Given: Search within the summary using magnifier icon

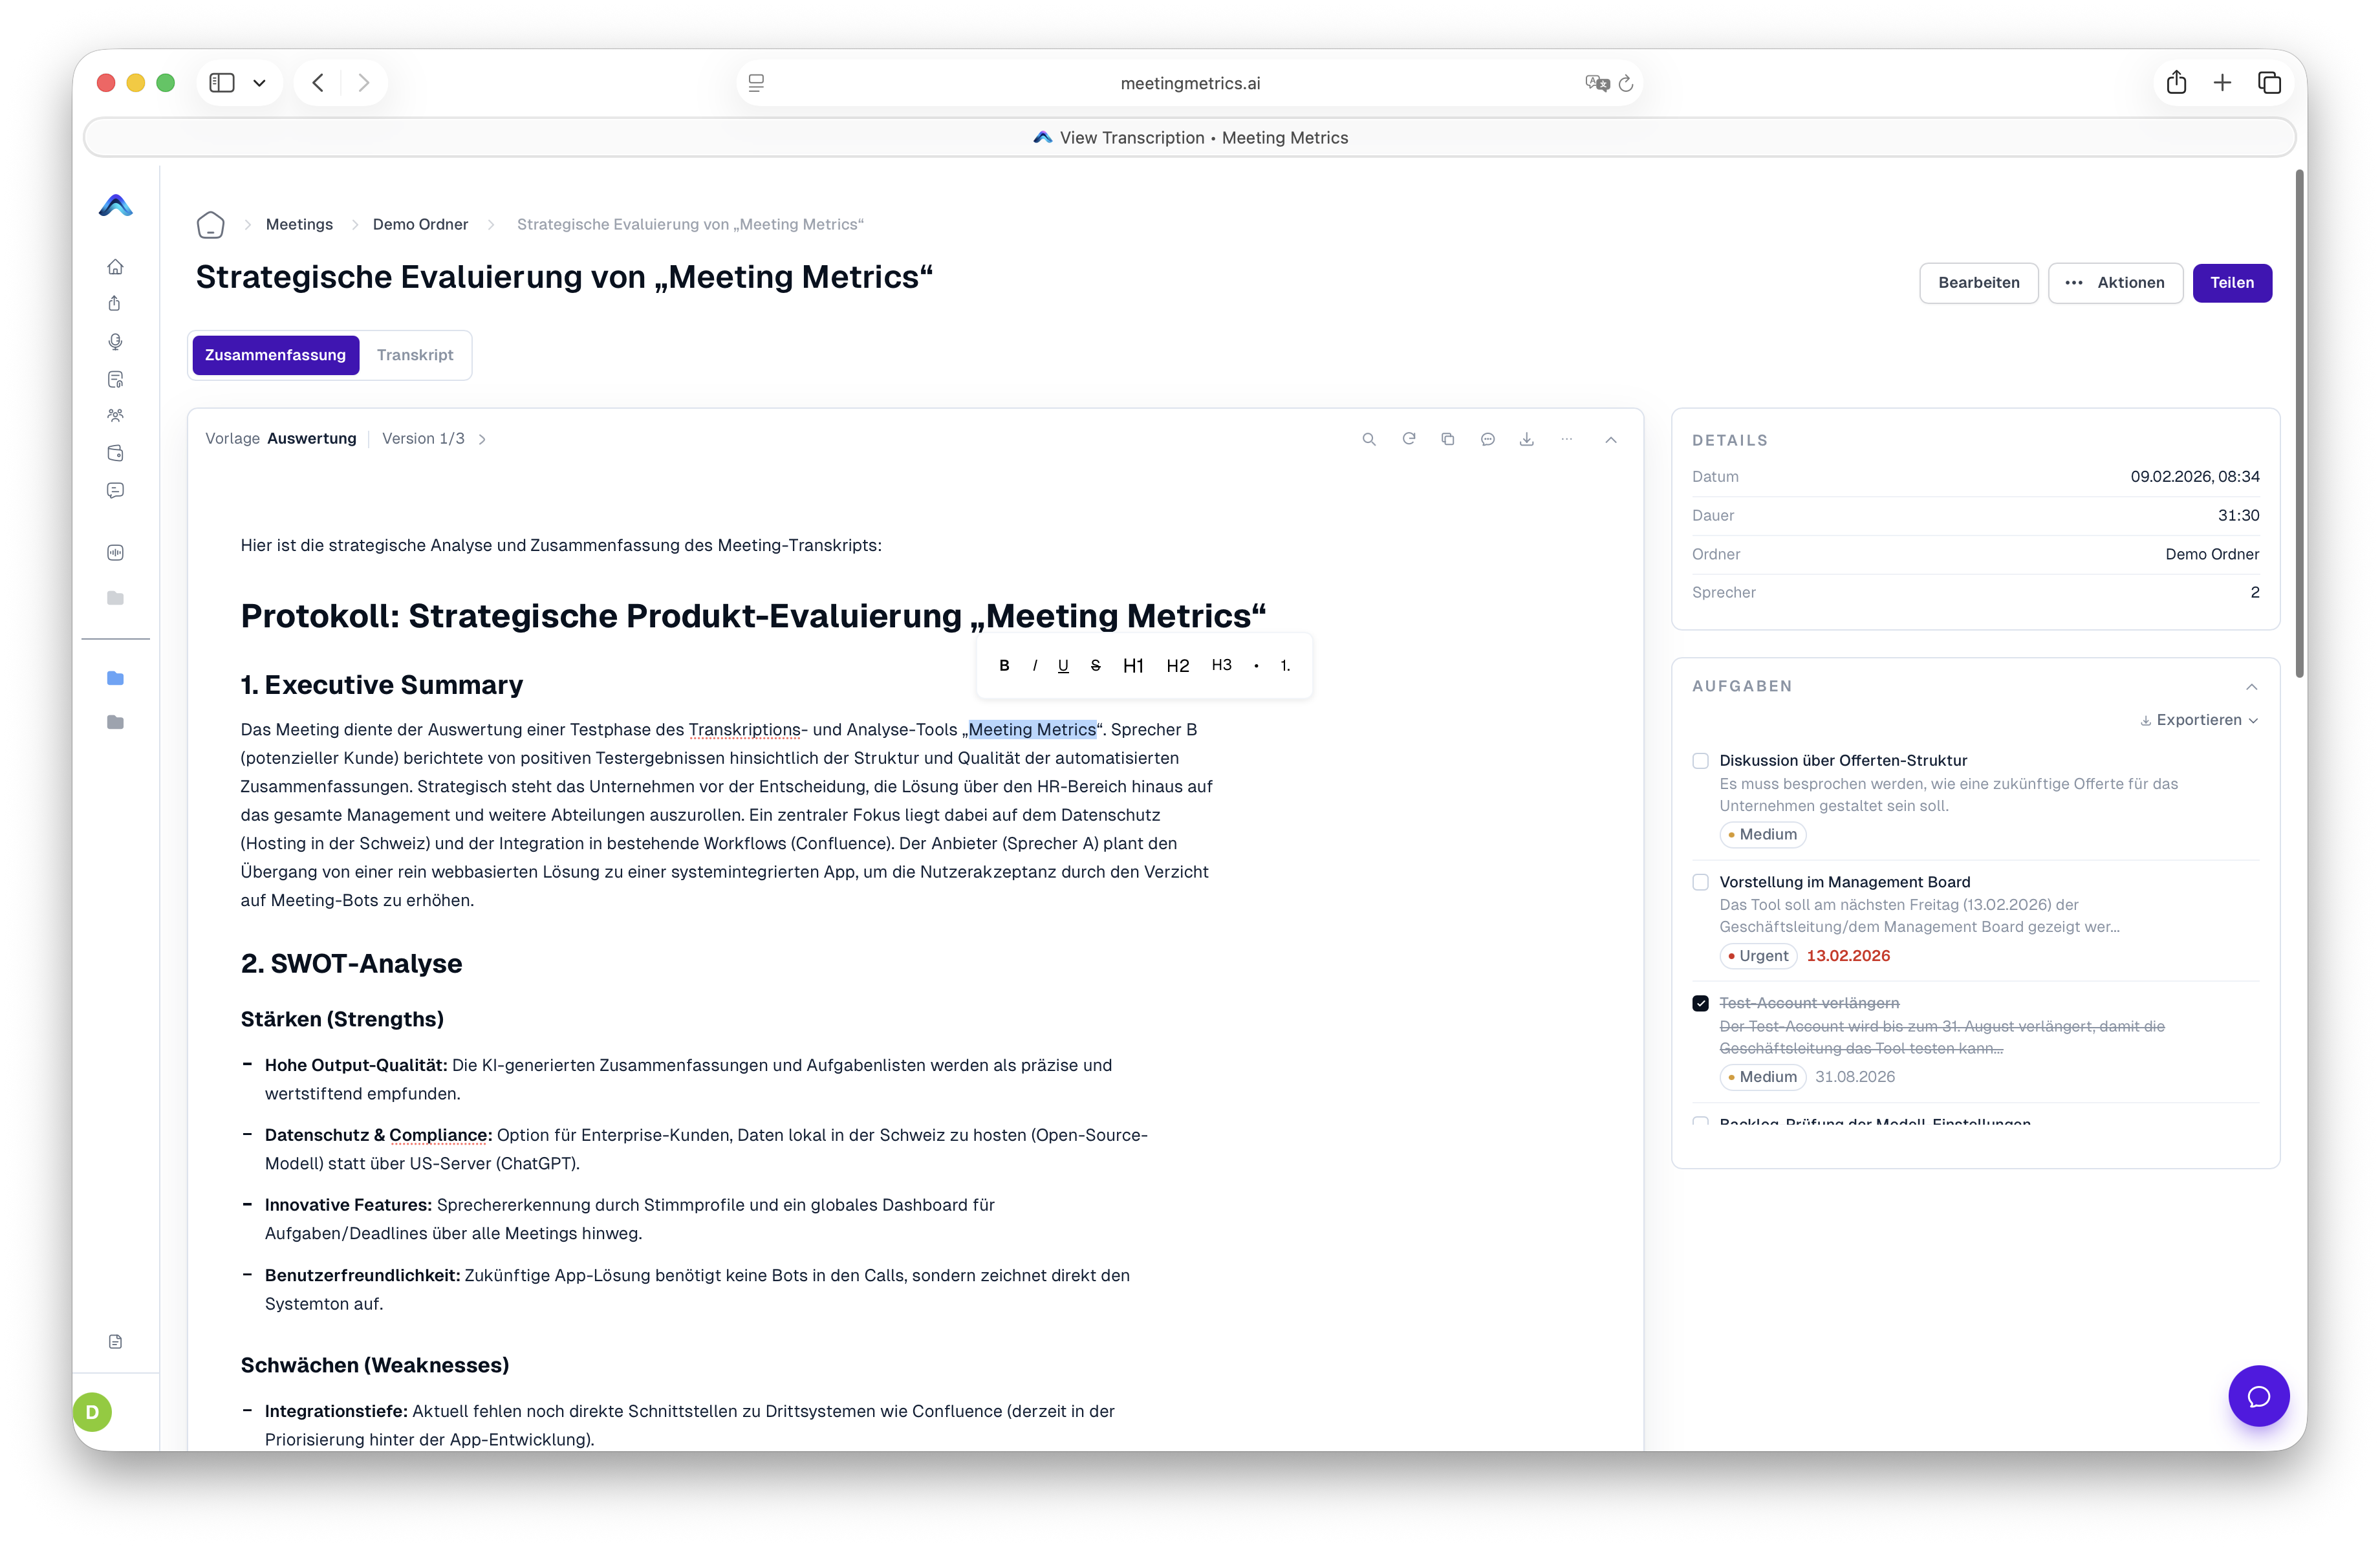Looking at the screenshot, I should click(x=1369, y=439).
